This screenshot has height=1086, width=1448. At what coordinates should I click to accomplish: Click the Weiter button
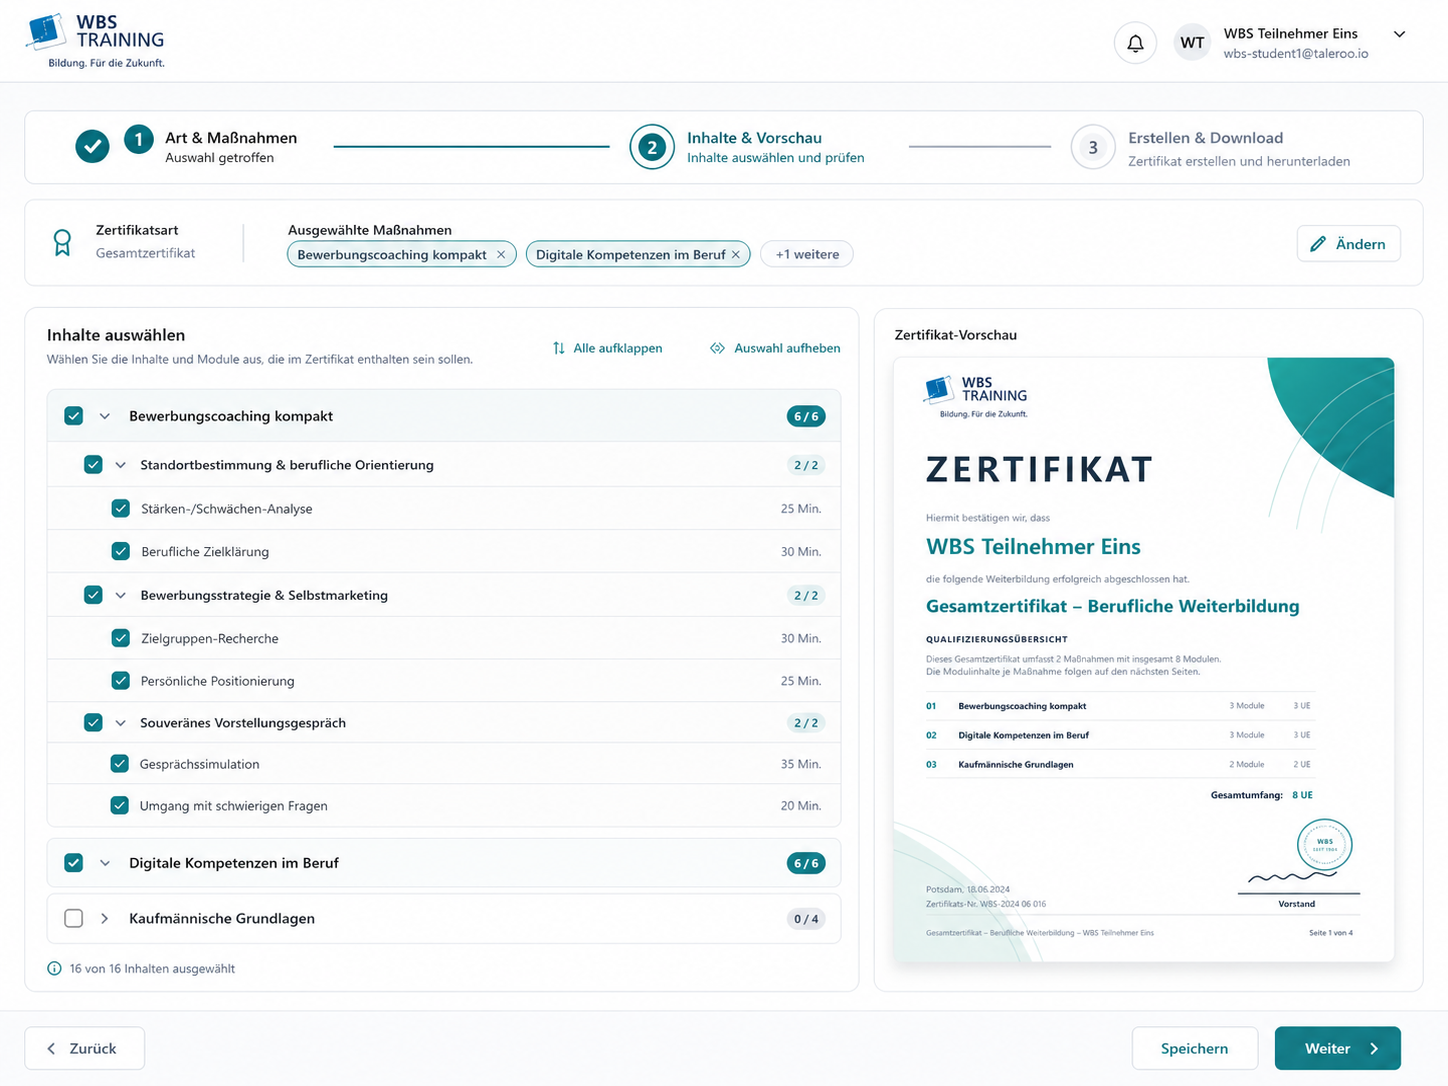click(1338, 1048)
